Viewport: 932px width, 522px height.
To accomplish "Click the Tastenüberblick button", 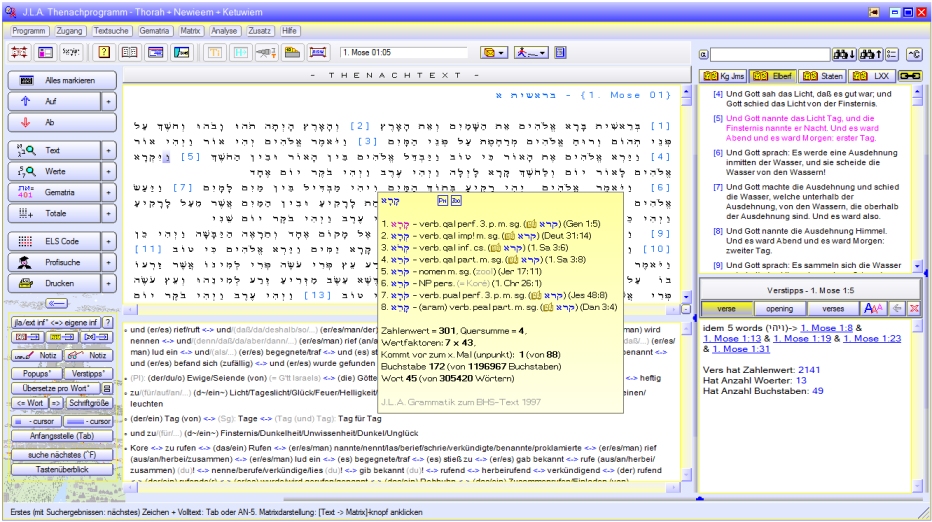I will tap(62, 470).
